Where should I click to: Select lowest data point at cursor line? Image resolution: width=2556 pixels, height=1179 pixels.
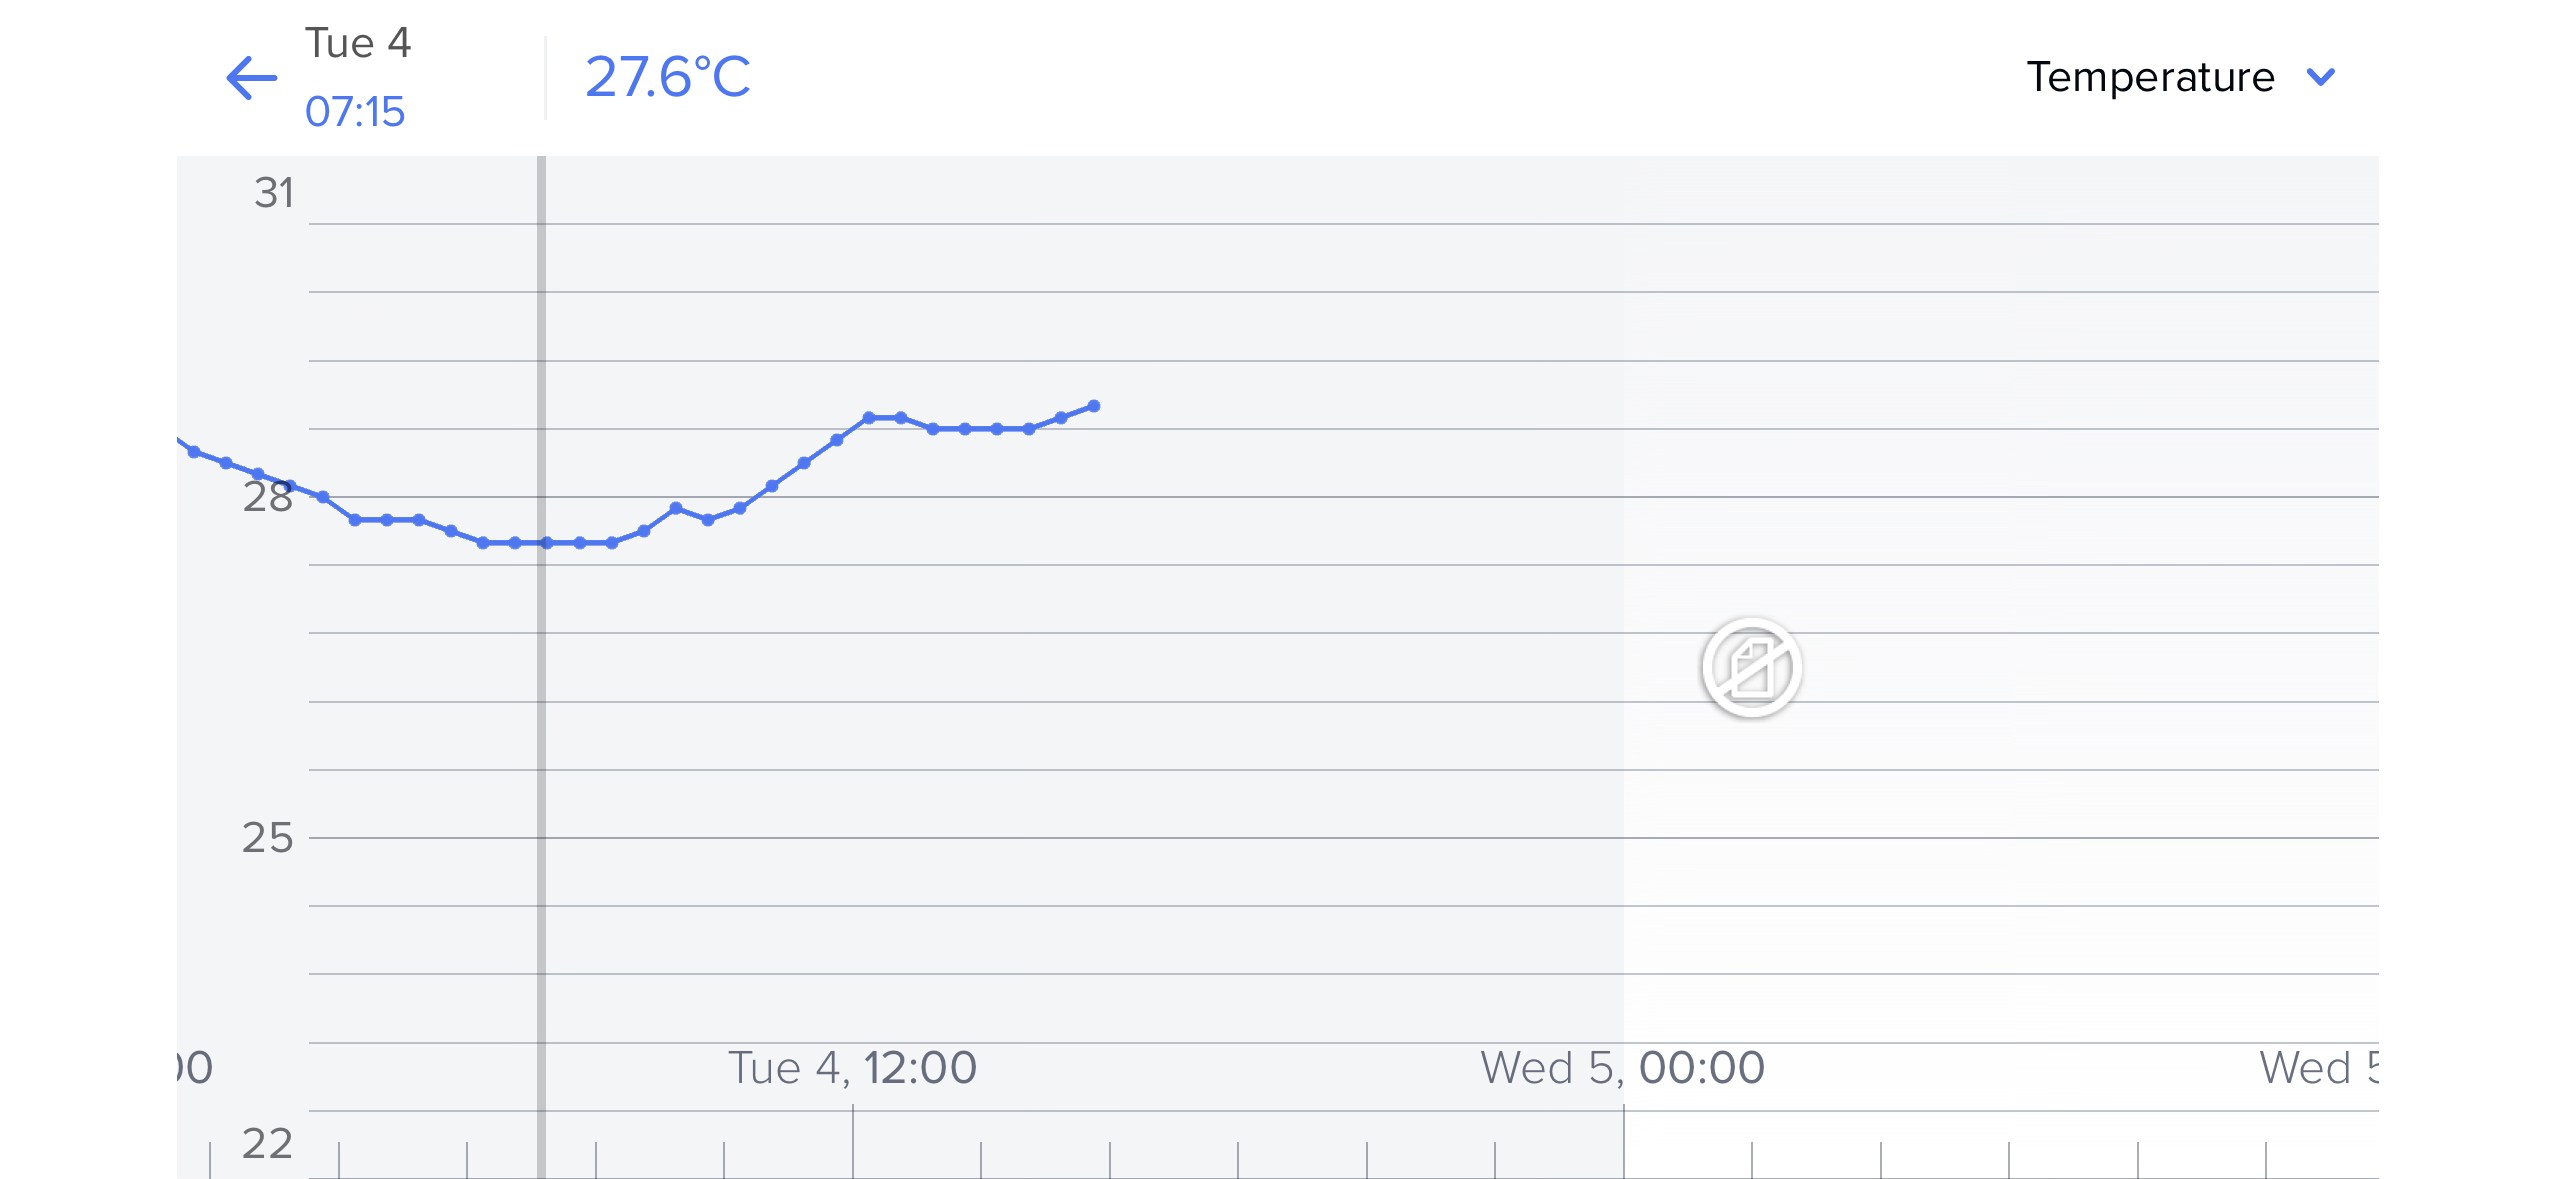pos(546,543)
